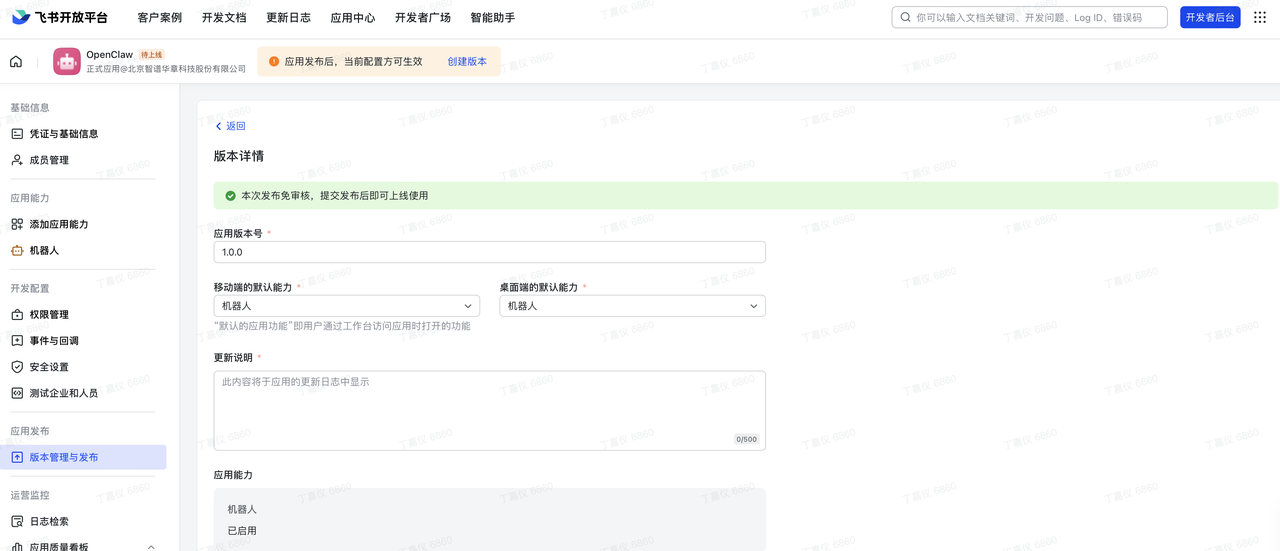Image resolution: width=1280 pixels, height=551 pixels.
Task: Click the home icon in the header
Action: (16, 62)
